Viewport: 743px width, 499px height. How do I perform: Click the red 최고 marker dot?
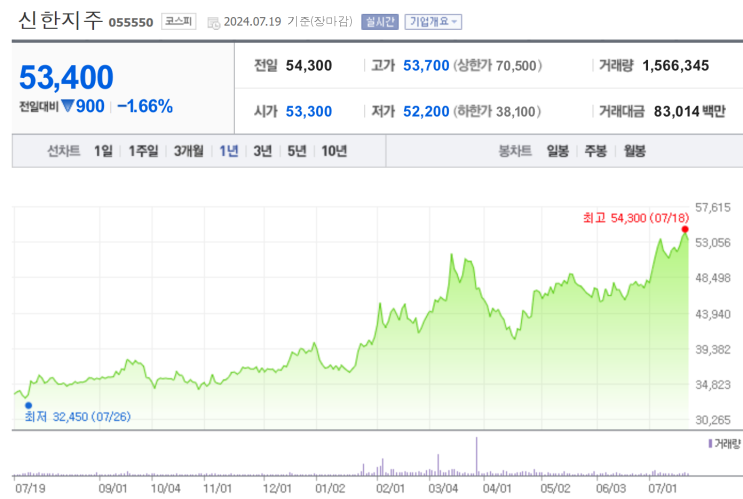(685, 229)
